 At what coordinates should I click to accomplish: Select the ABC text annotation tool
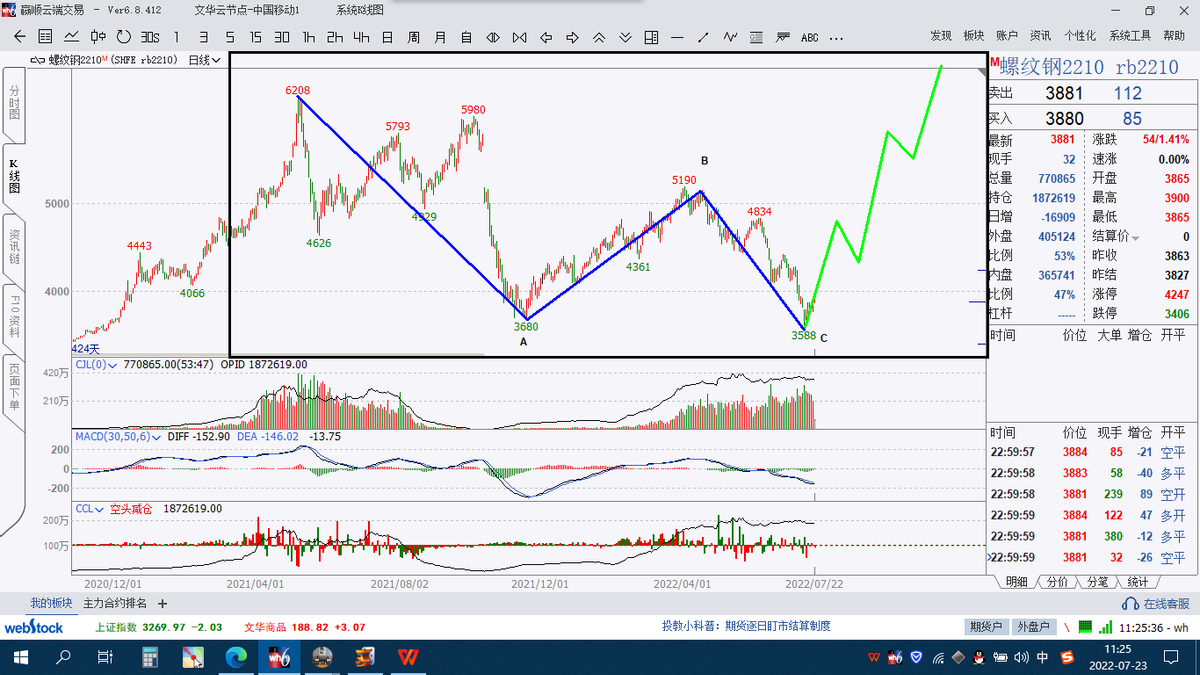[x=809, y=37]
